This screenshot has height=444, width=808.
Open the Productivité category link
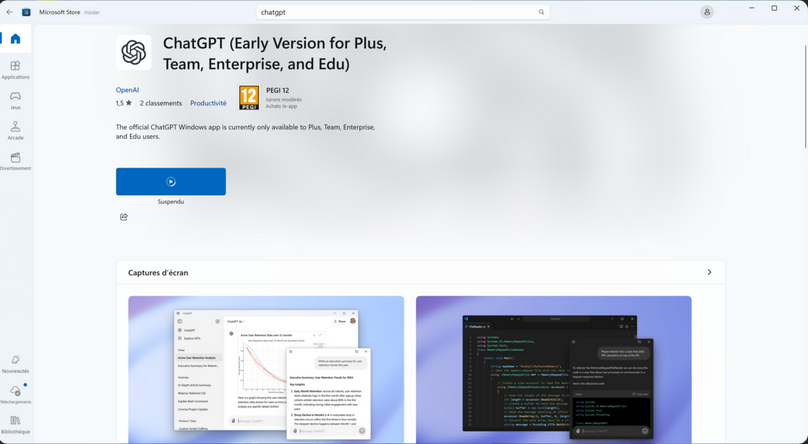(208, 103)
